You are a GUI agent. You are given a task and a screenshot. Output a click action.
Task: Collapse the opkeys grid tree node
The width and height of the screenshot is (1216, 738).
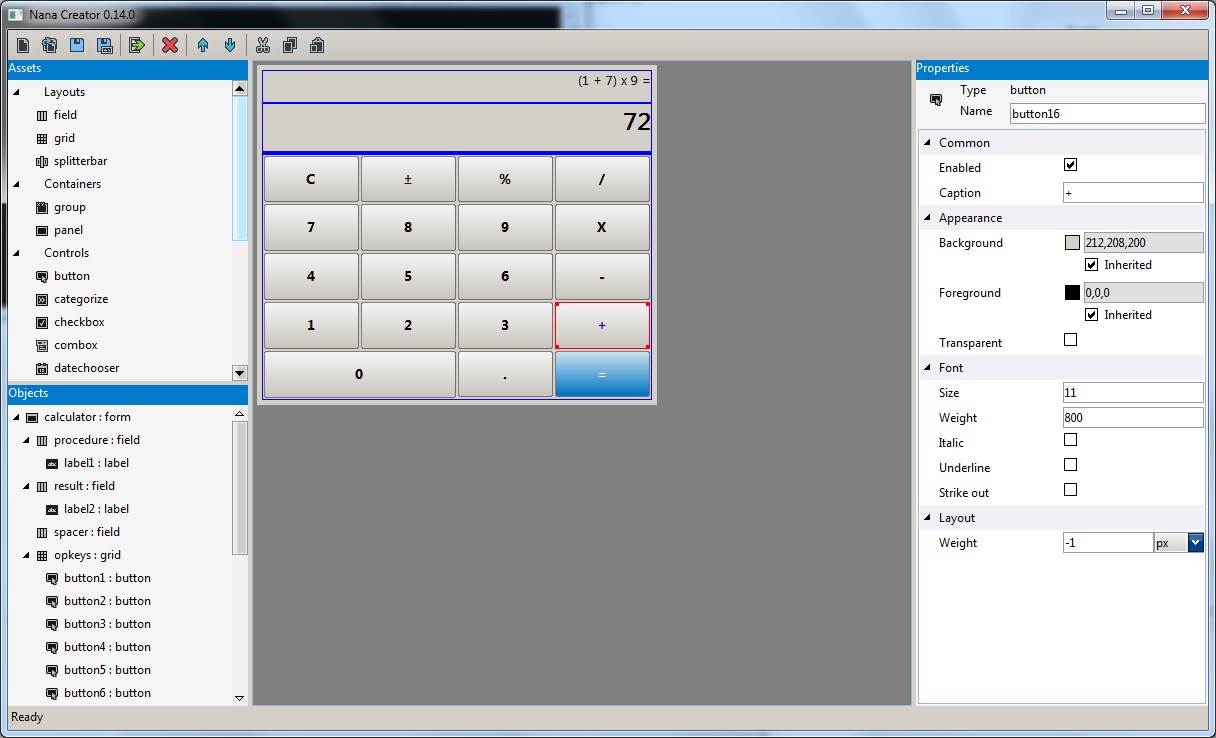(x=27, y=555)
